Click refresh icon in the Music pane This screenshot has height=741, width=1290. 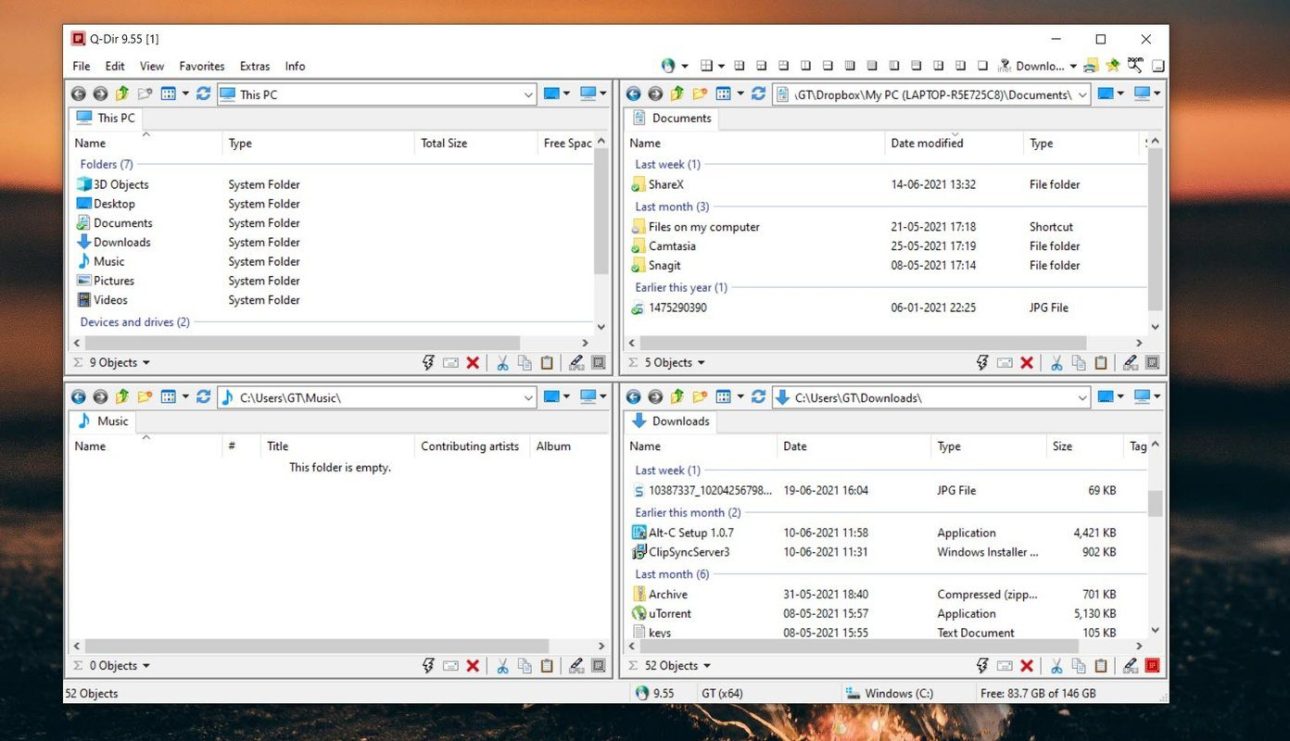click(x=203, y=397)
